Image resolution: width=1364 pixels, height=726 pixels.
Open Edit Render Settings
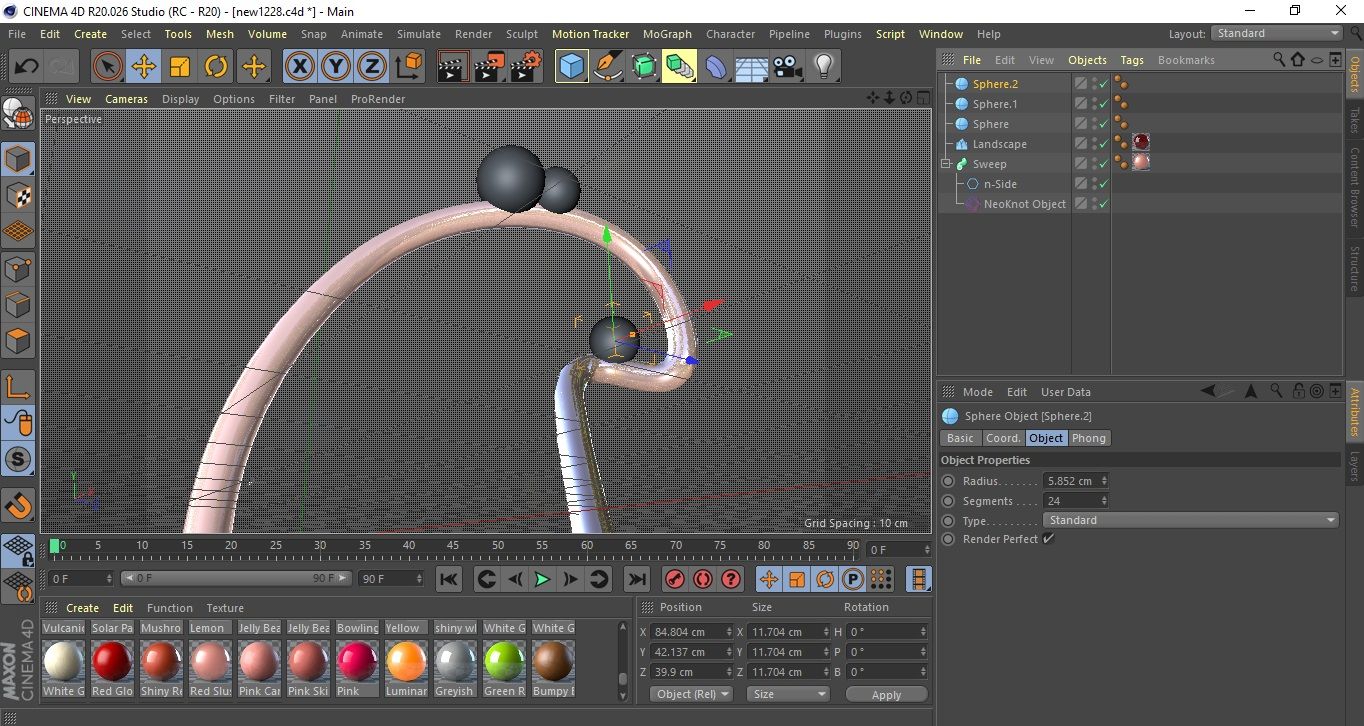coord(525,67)
